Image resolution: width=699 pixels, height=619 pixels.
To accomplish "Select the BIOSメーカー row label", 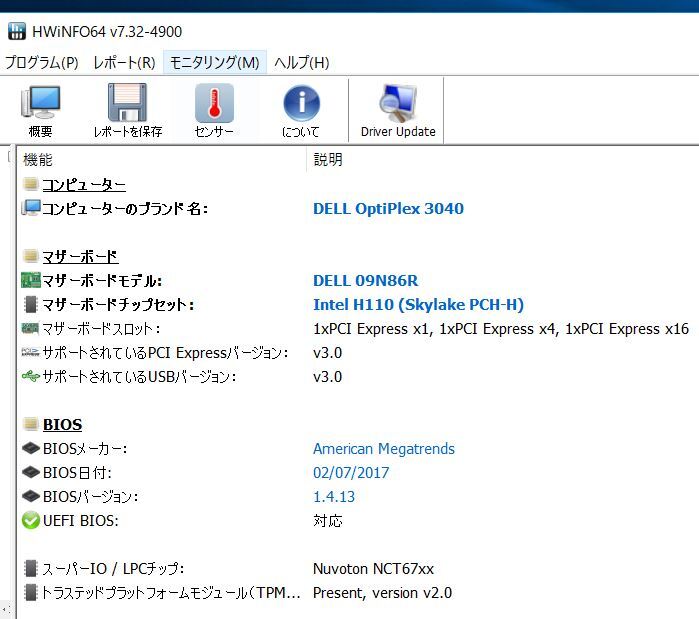I will click(85, 449).
